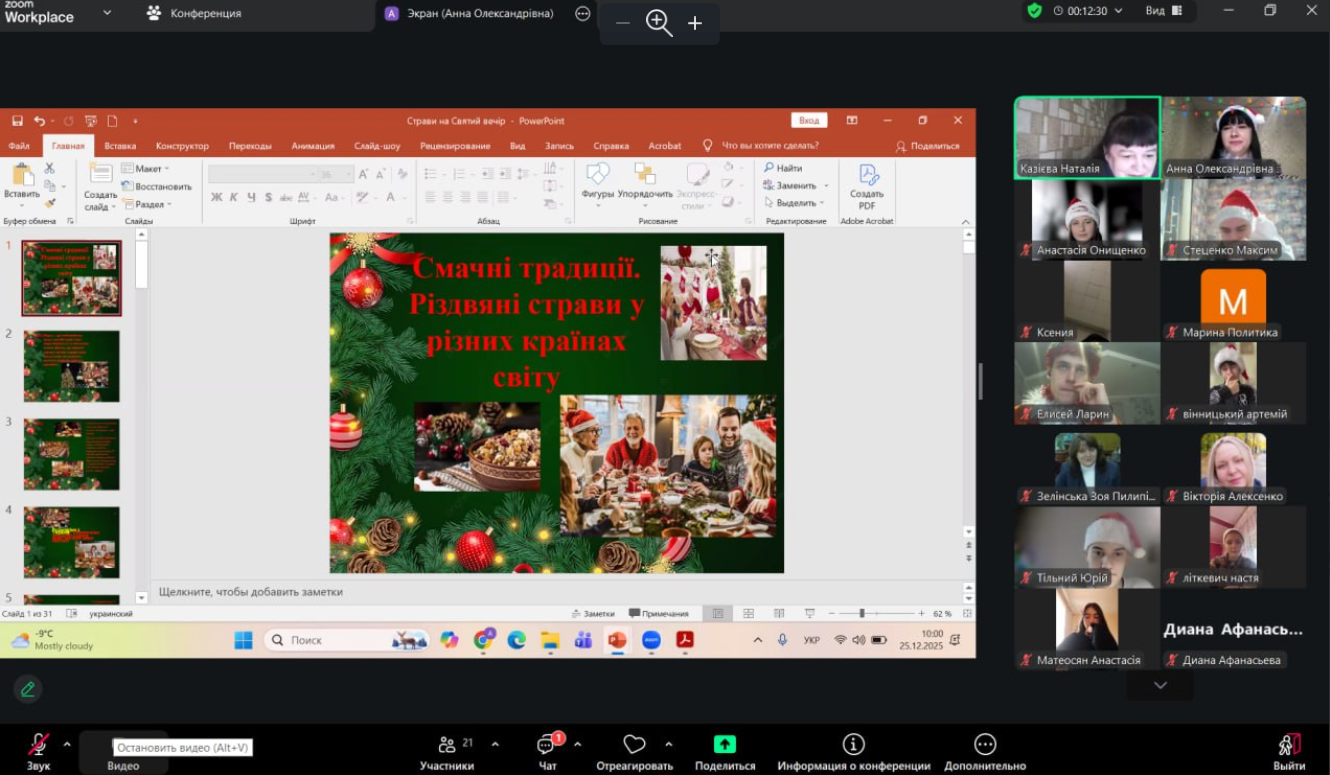1330x775 pixels.
Task: Open screen share options next to presenter name
Action: [583, 13]
